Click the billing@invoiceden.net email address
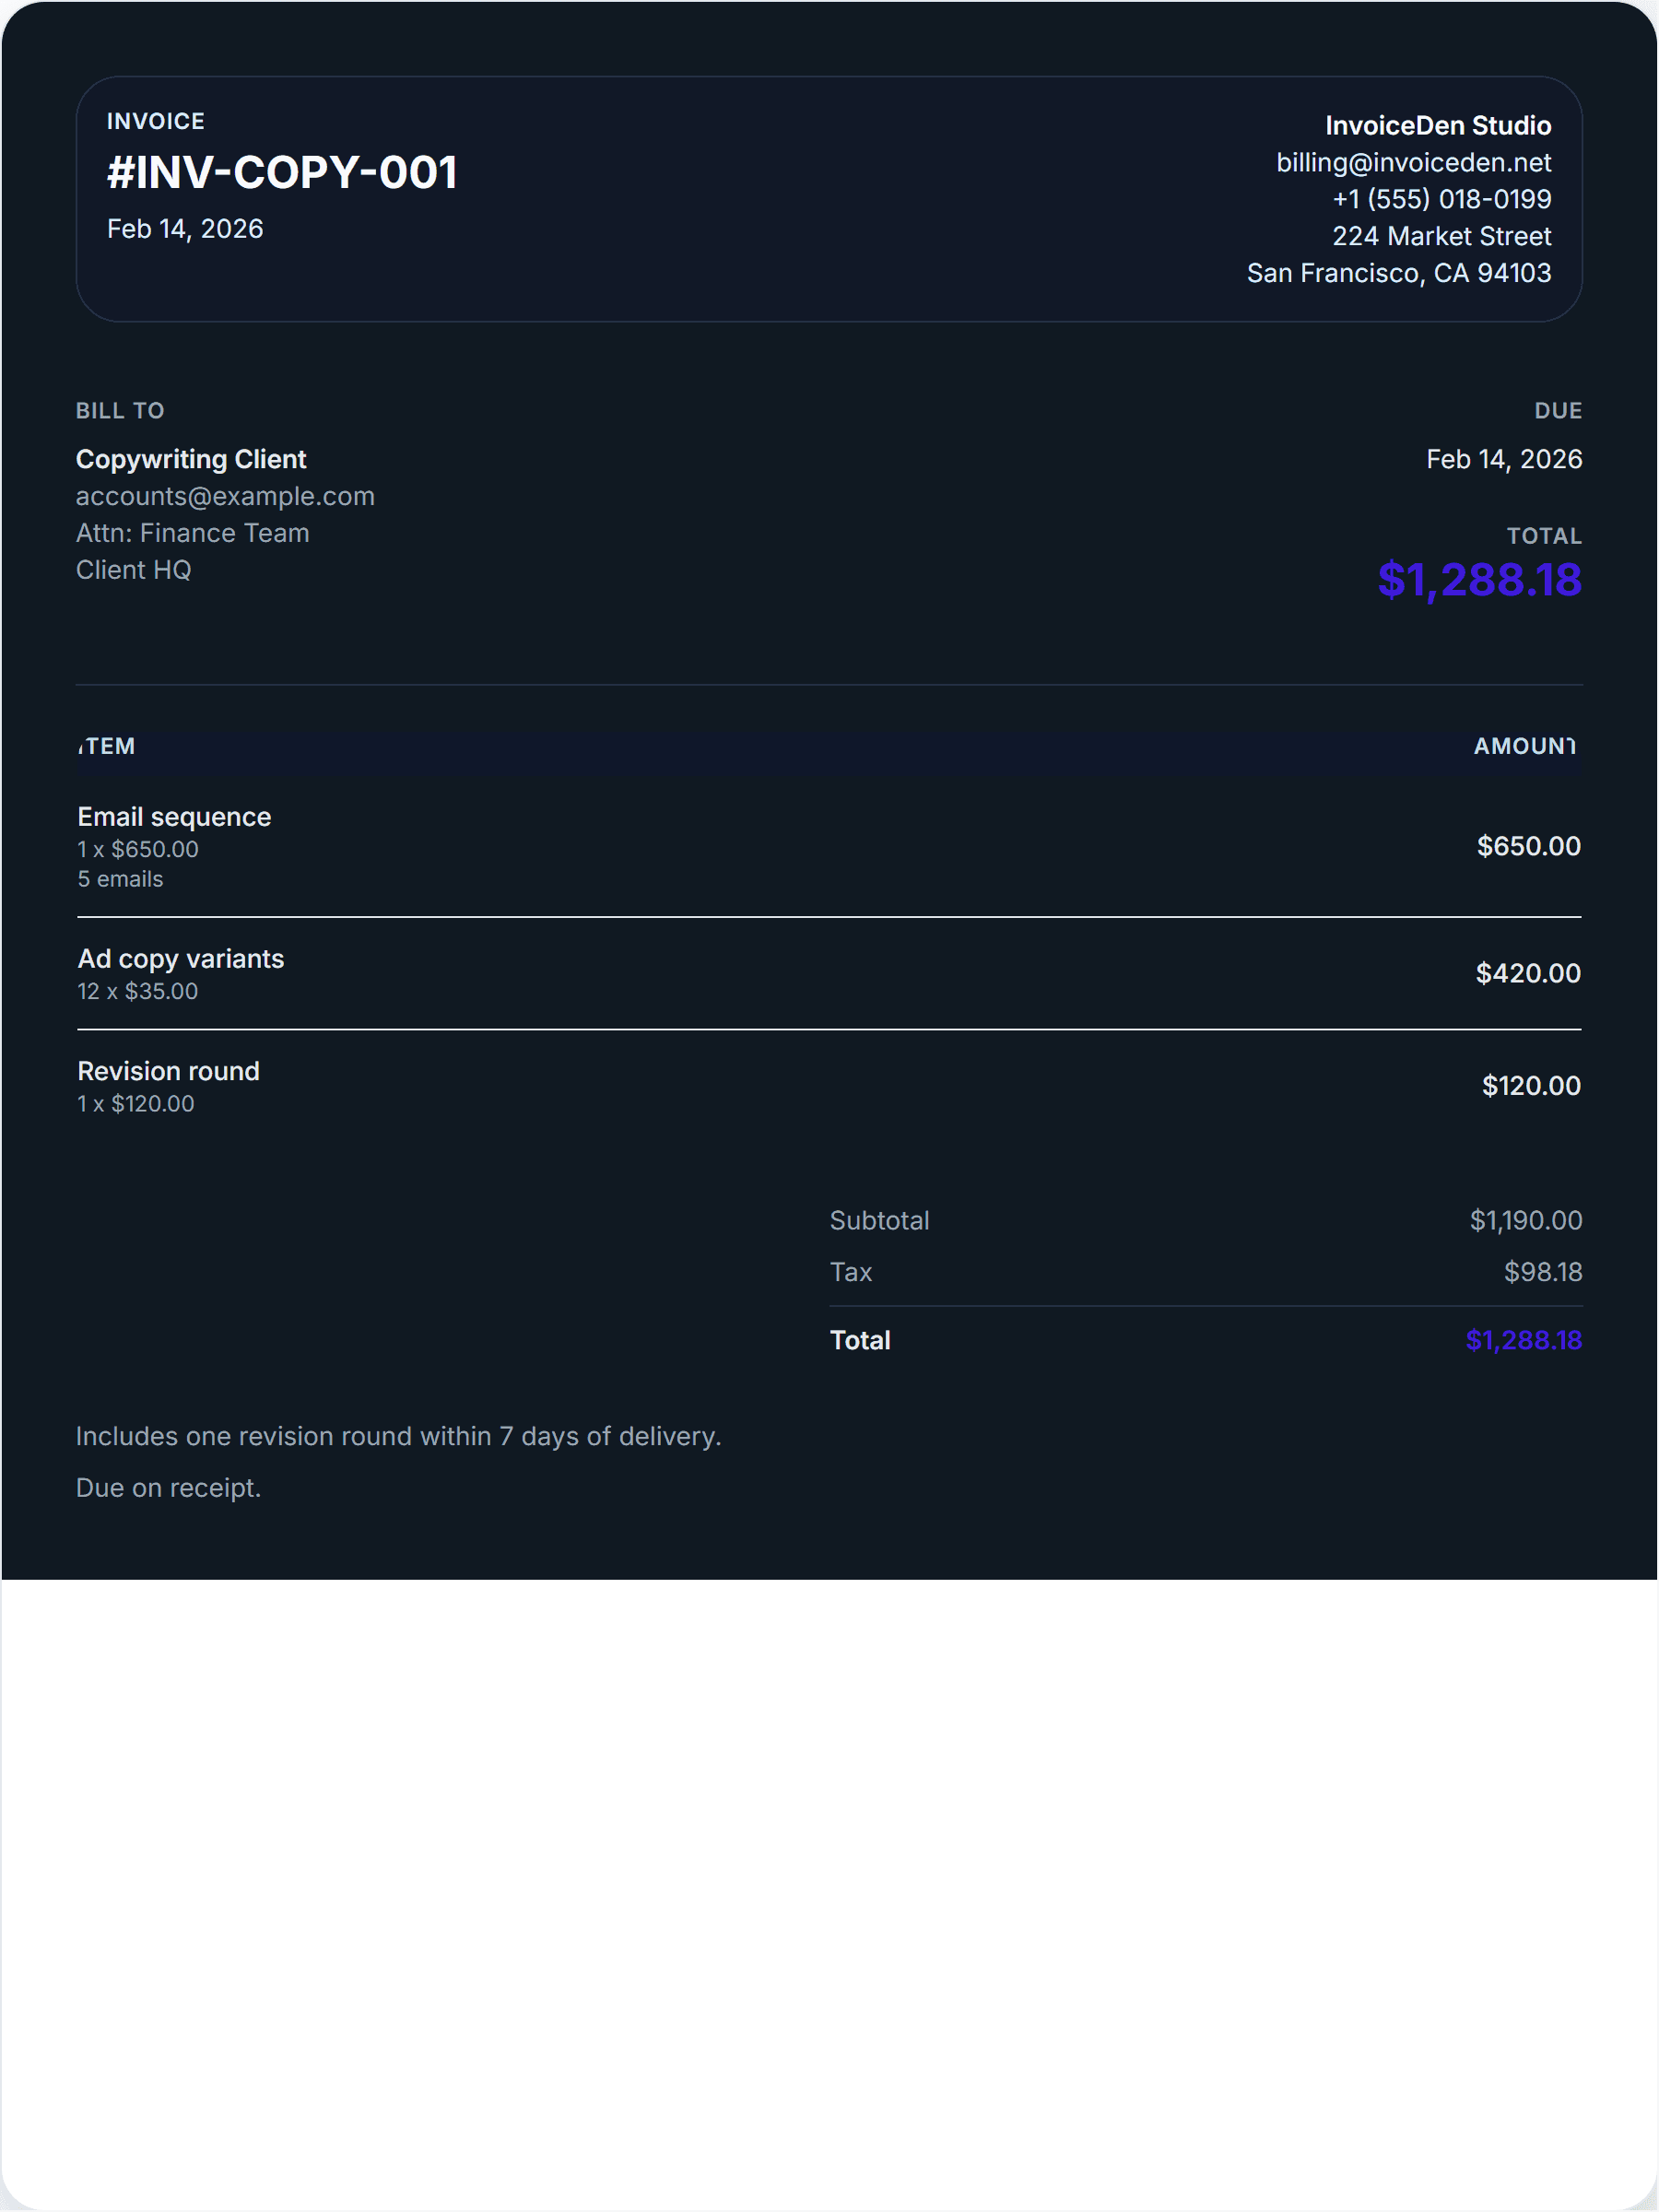The width and height of the screenshot is (1659, 2212). pyautogui.click(x=1413, y=163)
